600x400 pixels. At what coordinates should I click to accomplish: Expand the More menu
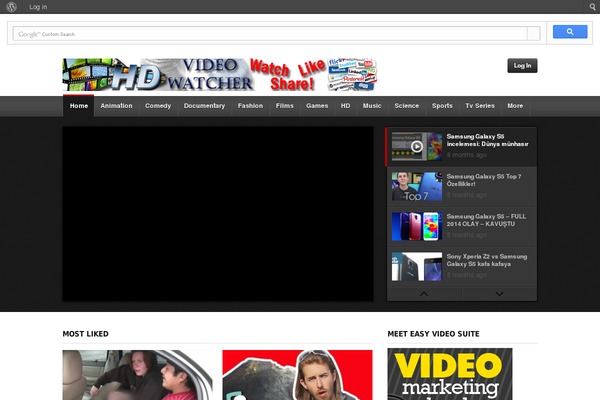pyautogui.click(x=515, y=106)
